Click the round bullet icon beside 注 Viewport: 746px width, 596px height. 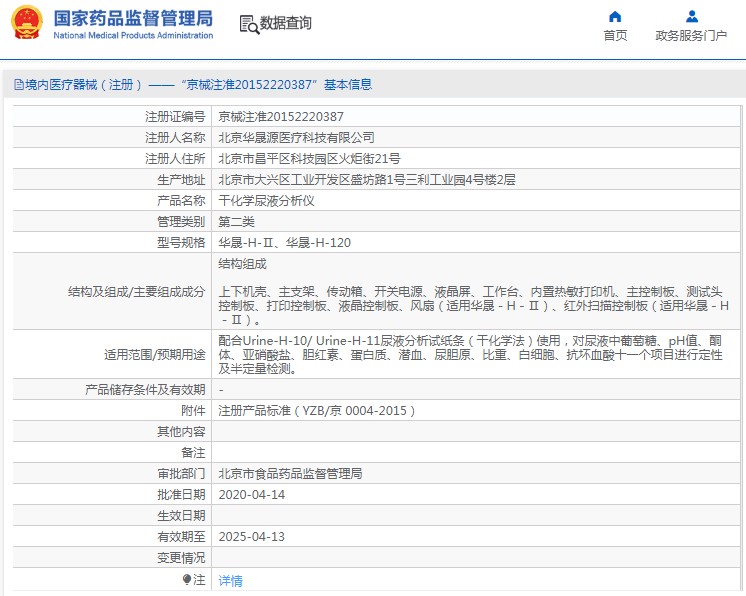tap(187, 579)
